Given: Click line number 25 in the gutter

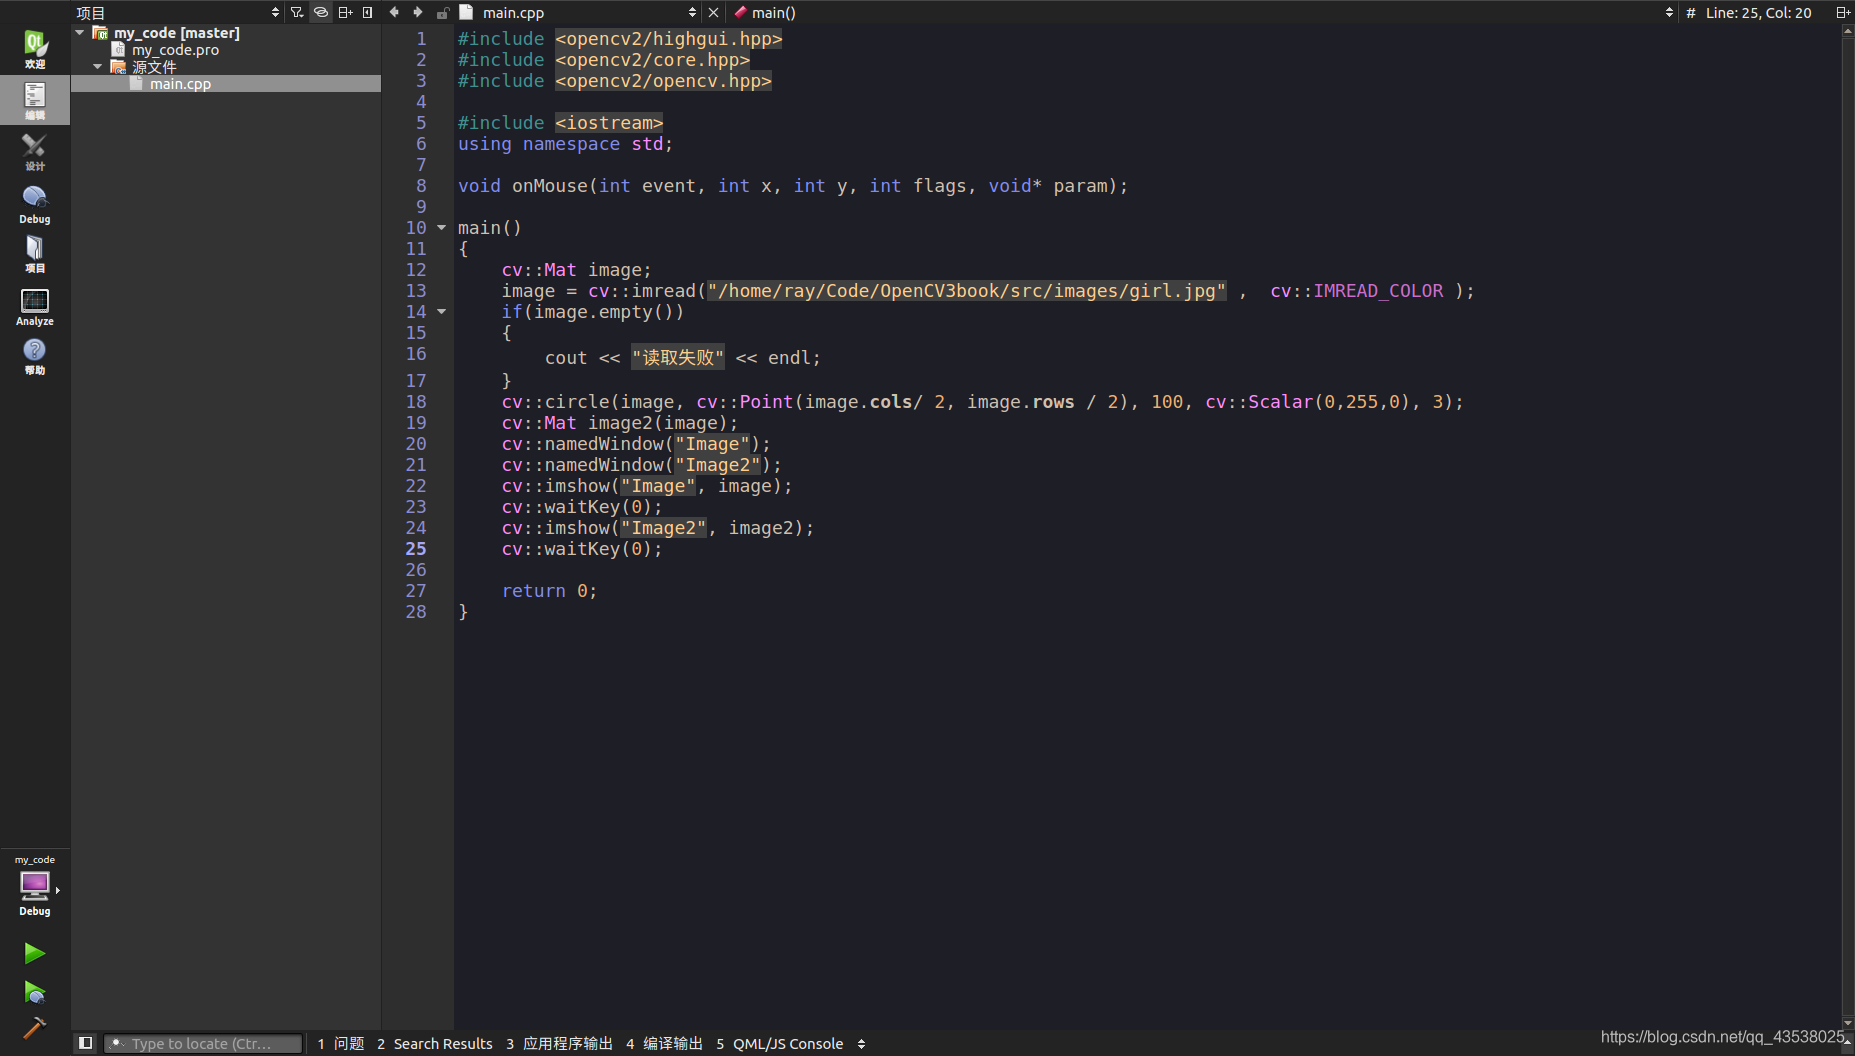Looking at the screenshot, I should pyautogui.click(x=416, y=548).
